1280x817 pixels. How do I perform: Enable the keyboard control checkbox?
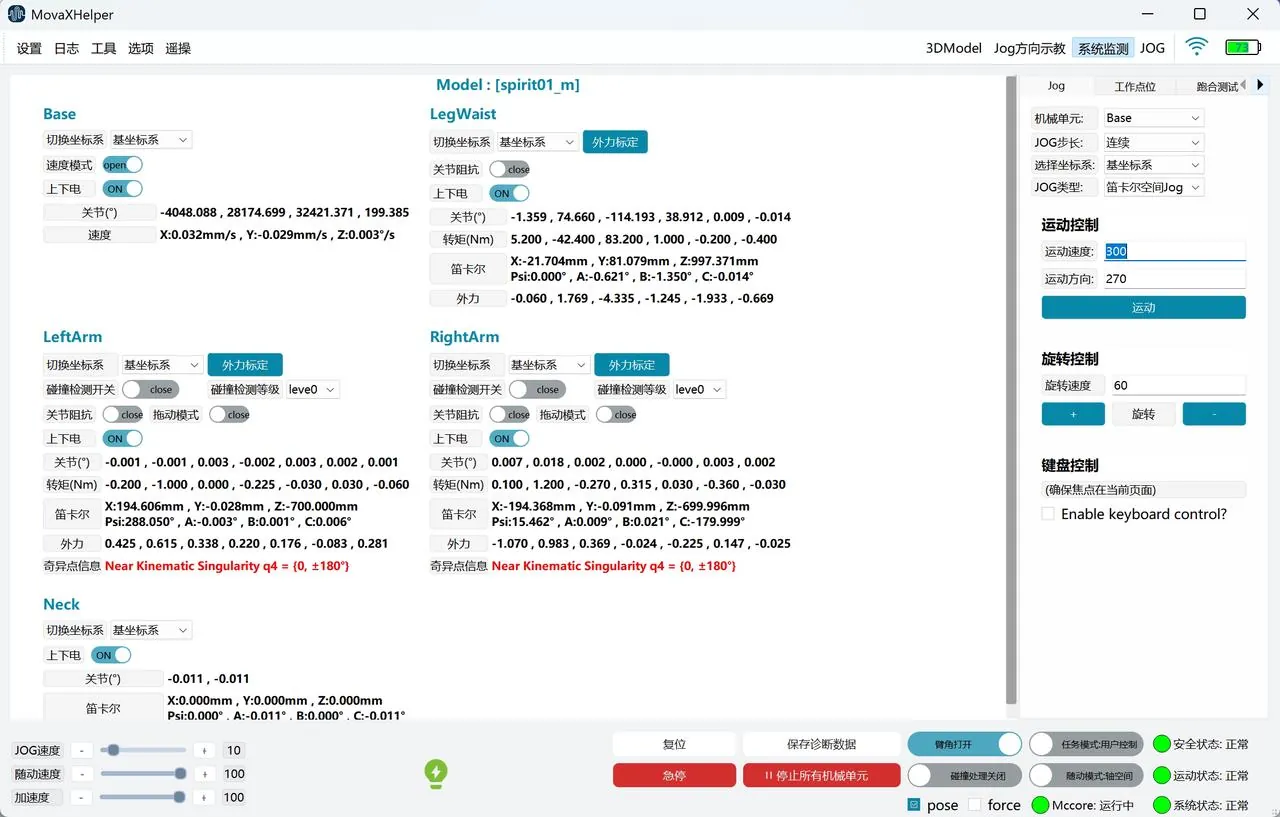coord(1048,514)
